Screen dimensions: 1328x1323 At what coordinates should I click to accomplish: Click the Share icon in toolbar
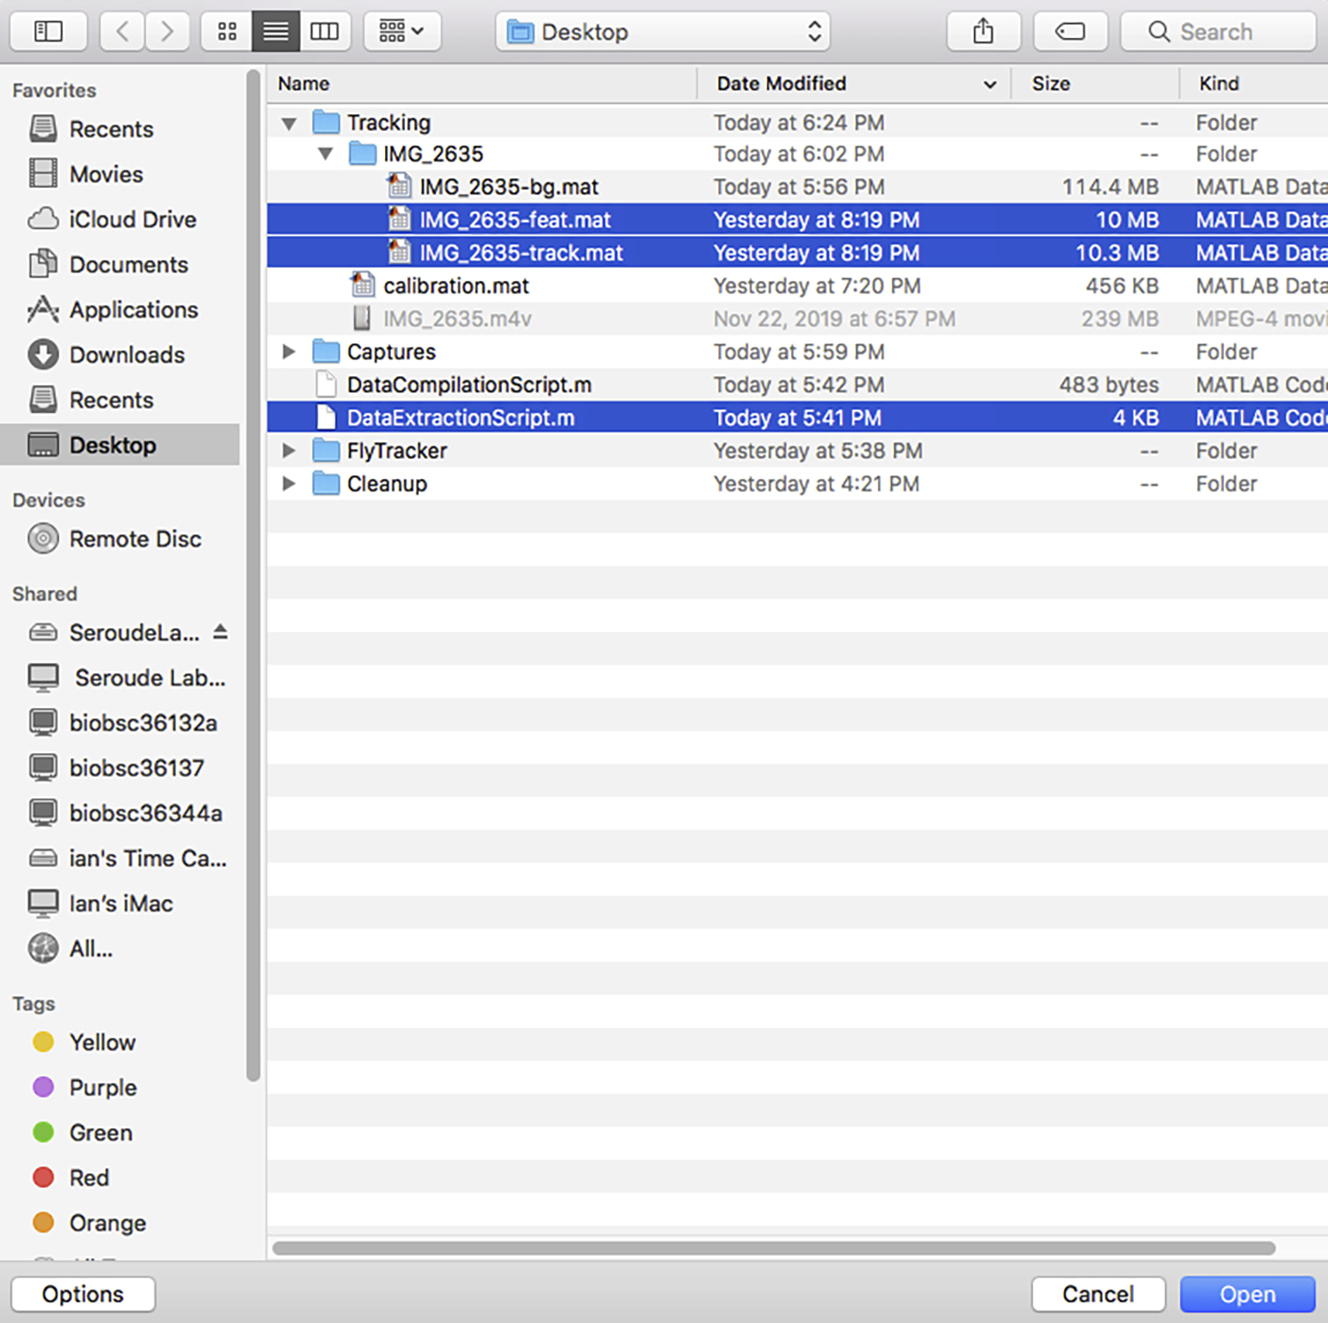[x=983, y=32]
